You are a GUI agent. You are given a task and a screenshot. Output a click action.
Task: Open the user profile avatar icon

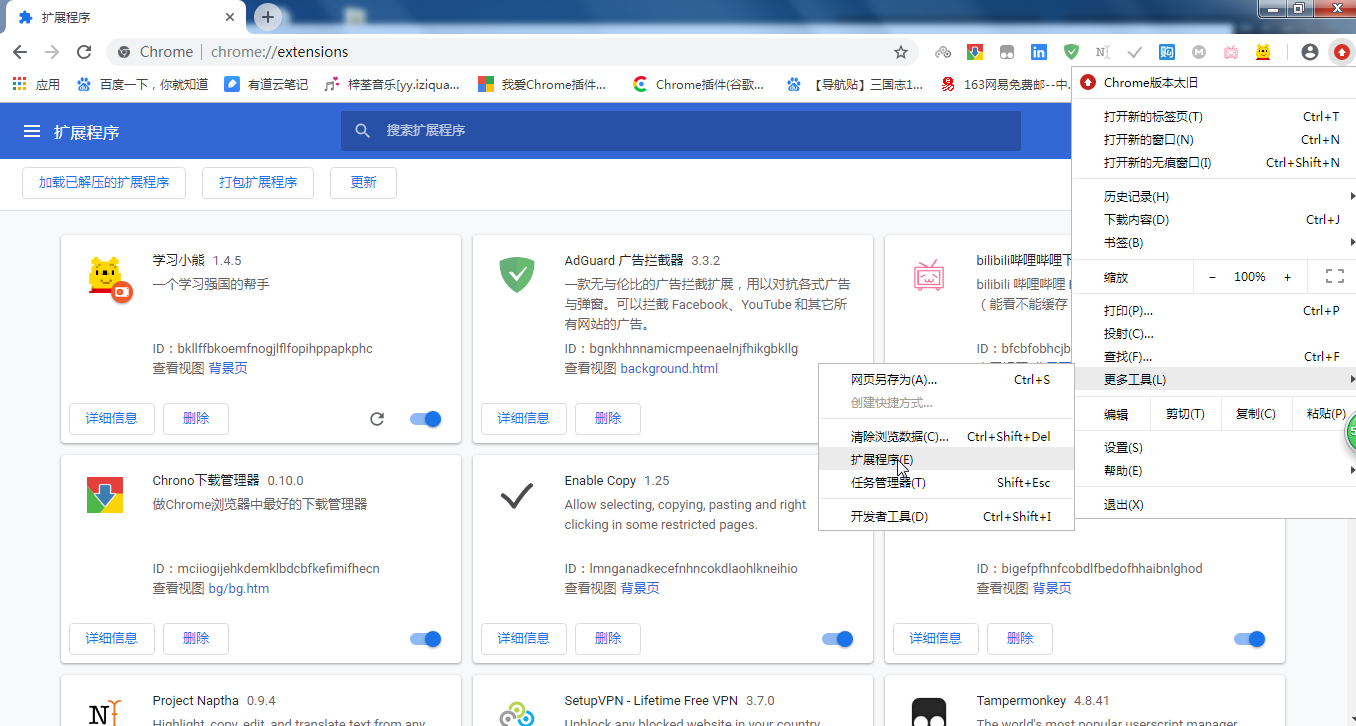point(1309,52)
